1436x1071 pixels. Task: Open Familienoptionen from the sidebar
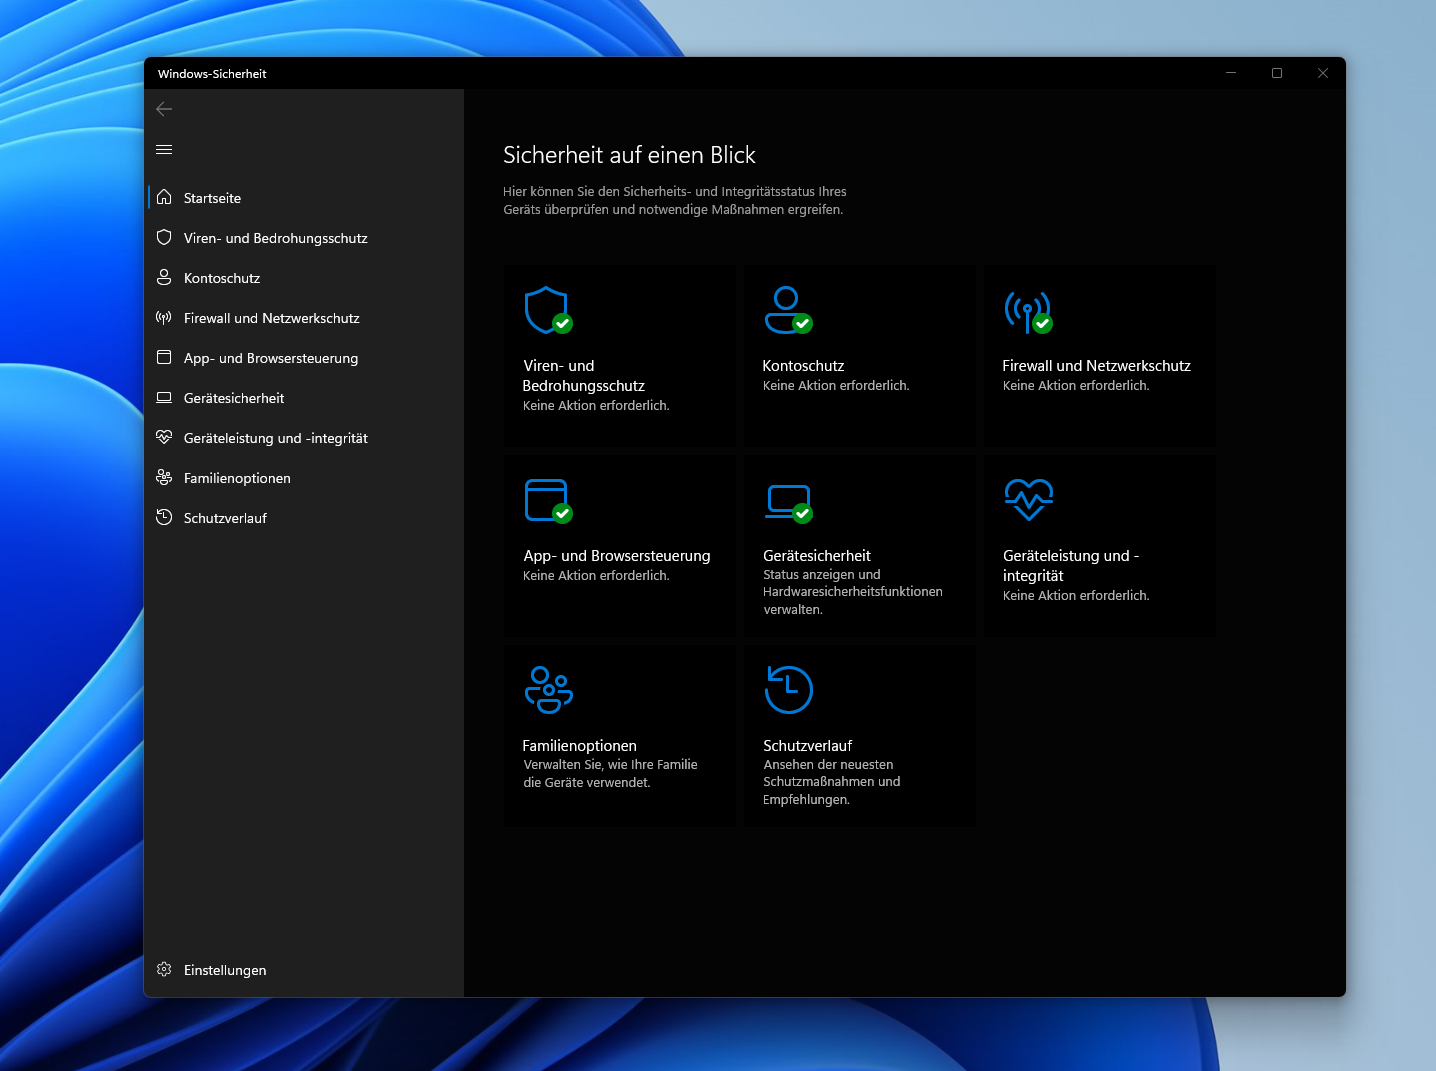coord(304,478)
